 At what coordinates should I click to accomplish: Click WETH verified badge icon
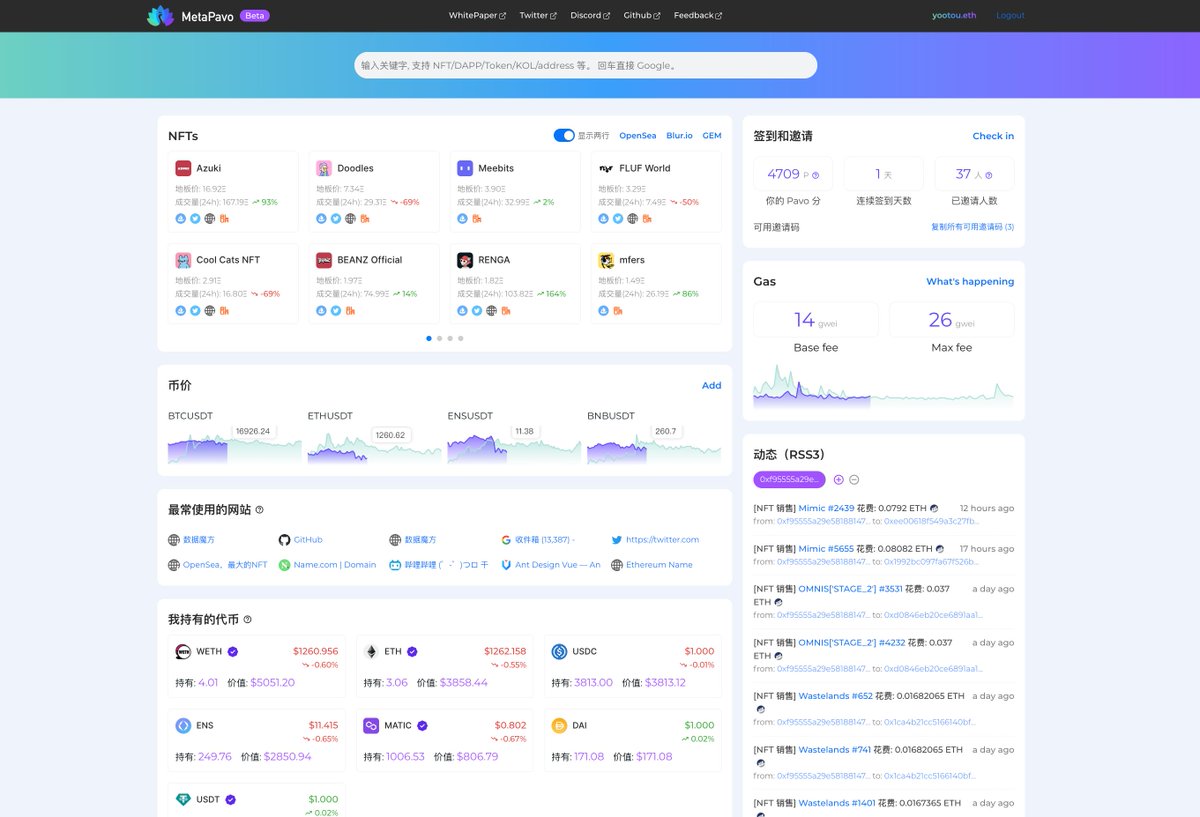click(x=233, y=651)
